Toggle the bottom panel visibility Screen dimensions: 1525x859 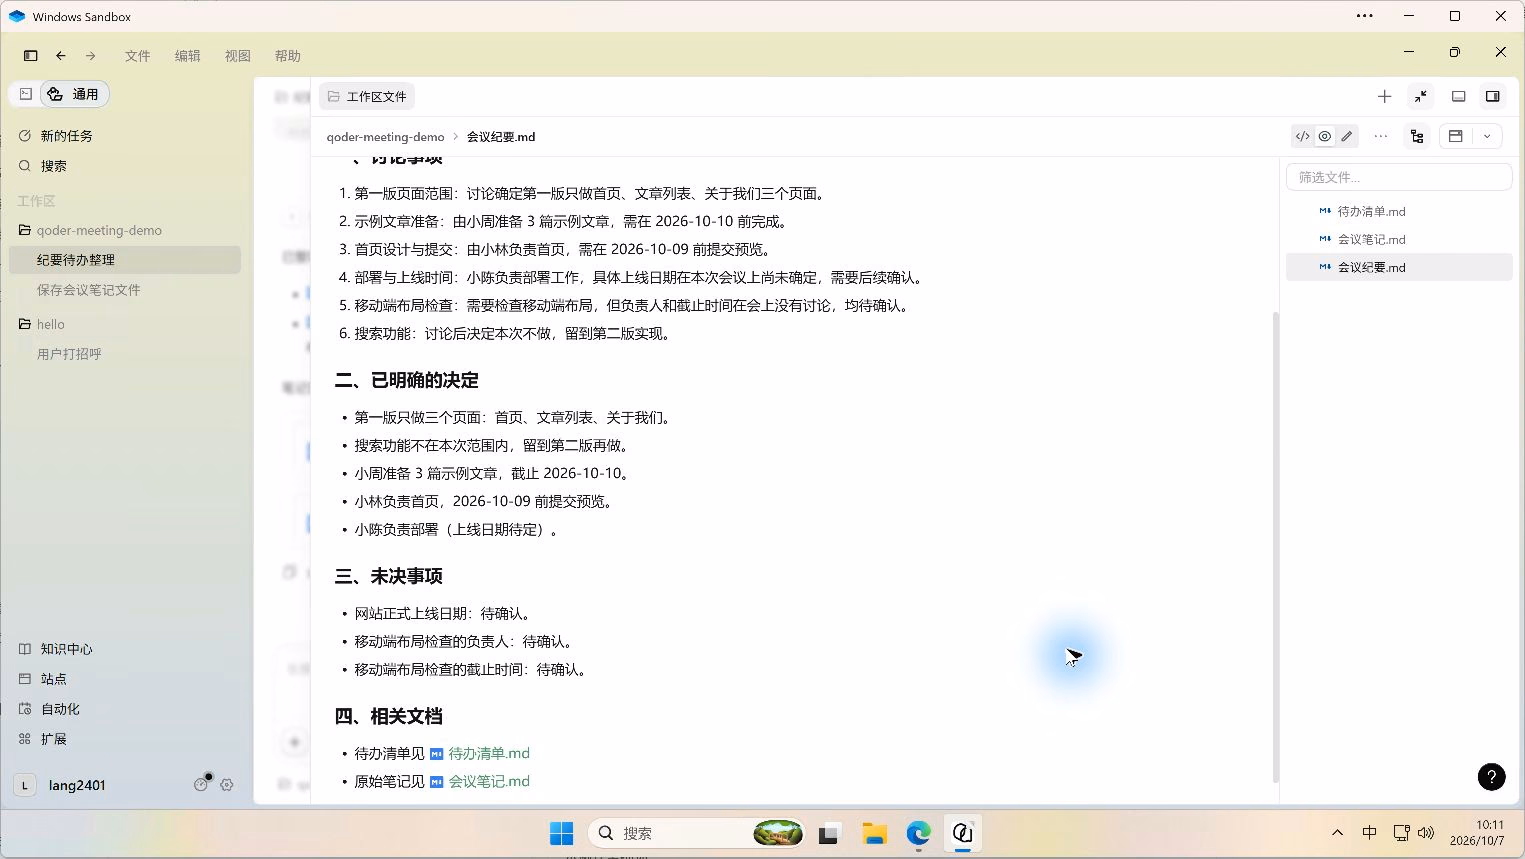1458,96
